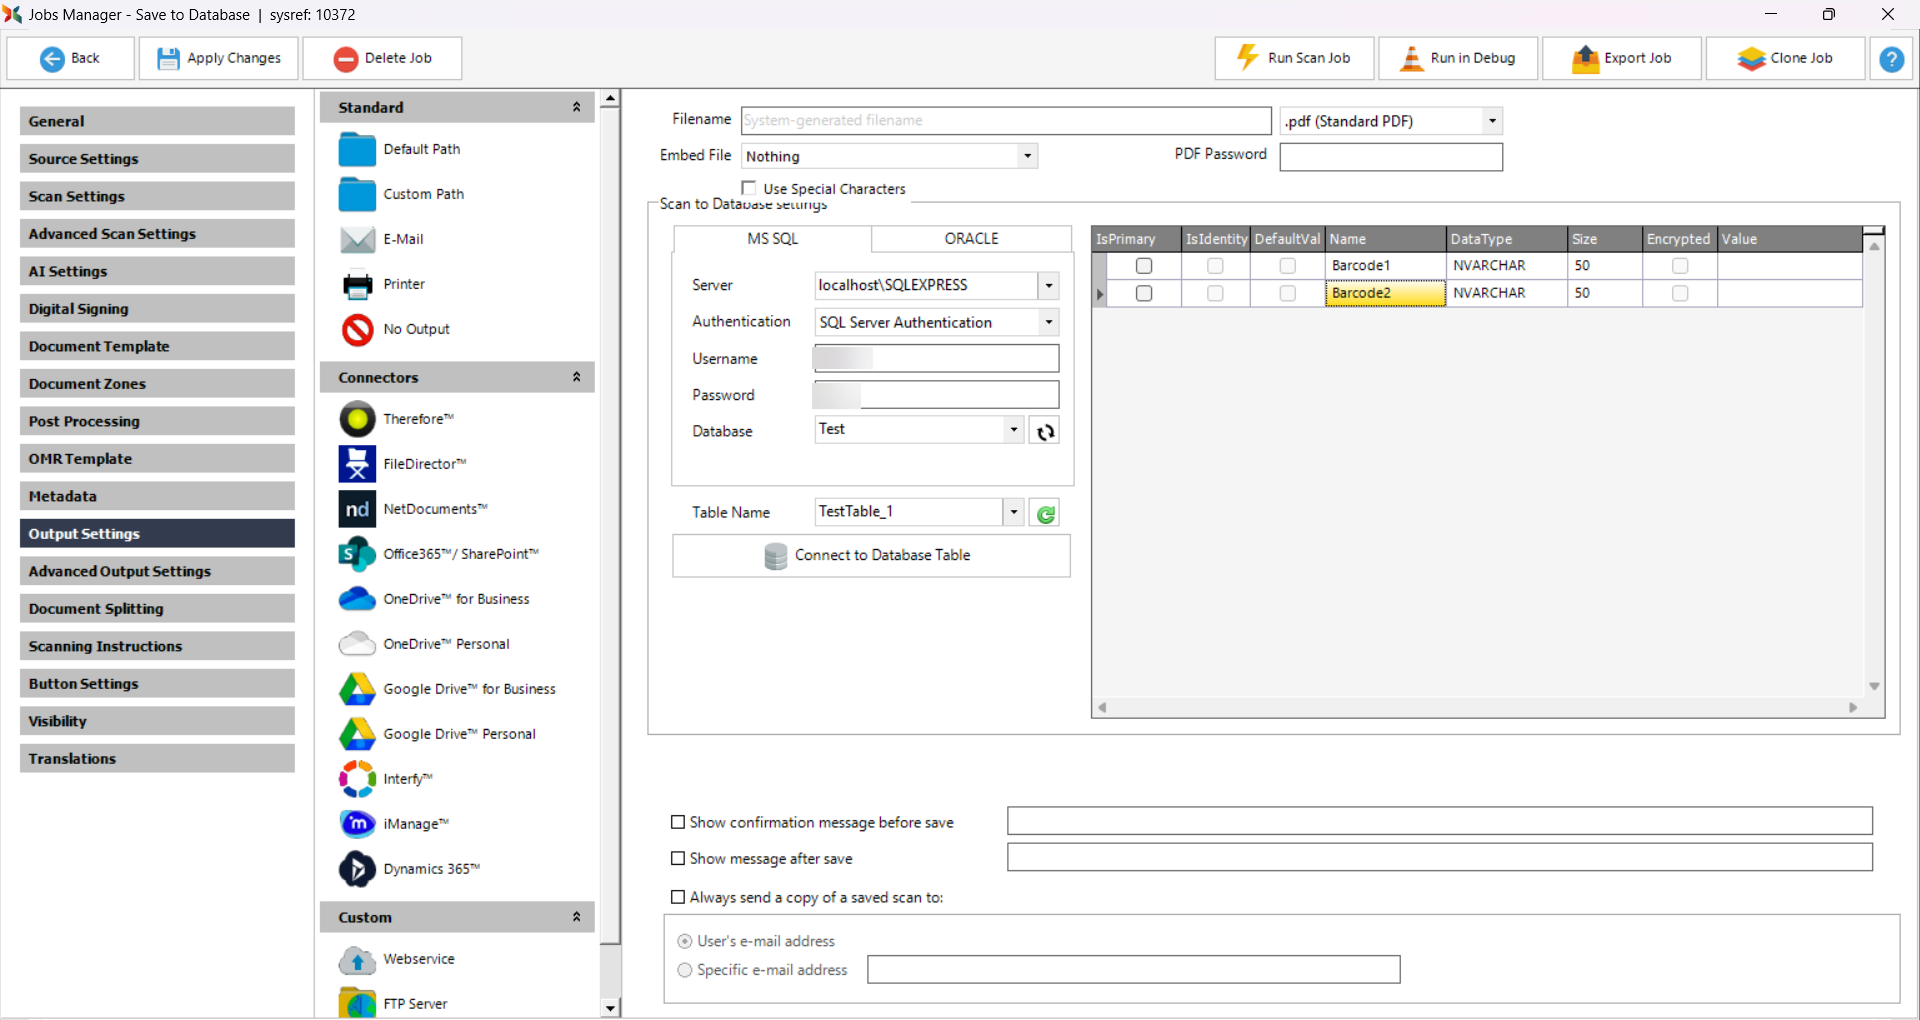Select the No Output icon
Screen dimensions: 1920x1020
click(x=357, y=329)
